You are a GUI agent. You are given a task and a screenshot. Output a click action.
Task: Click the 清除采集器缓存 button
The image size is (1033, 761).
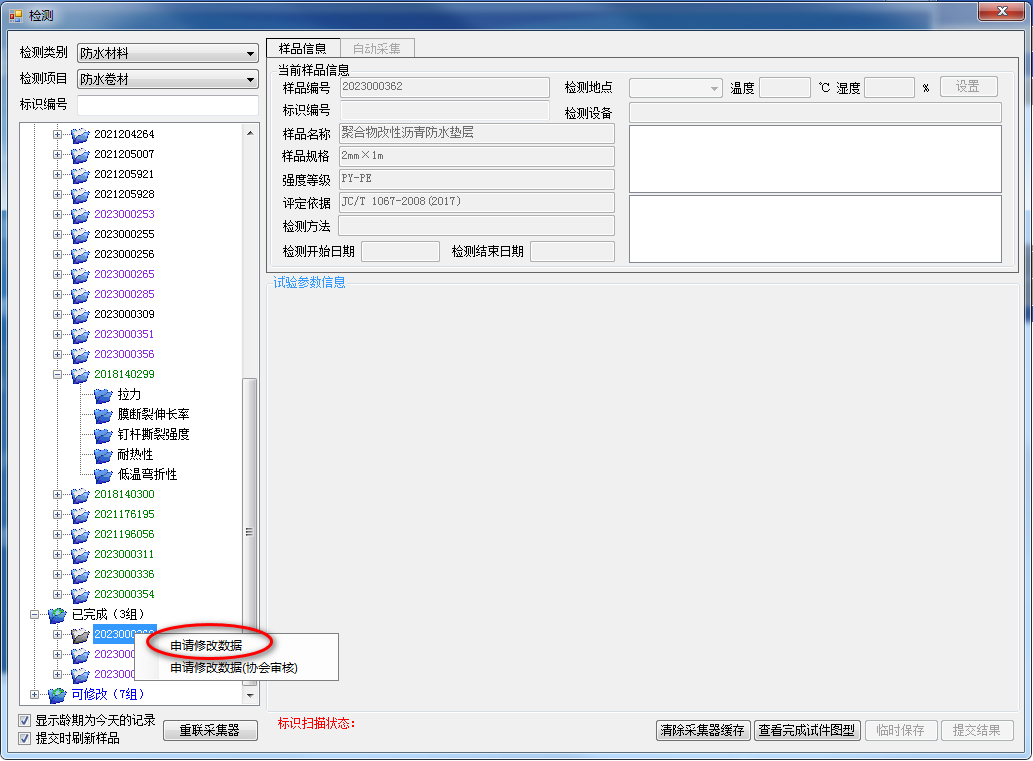point(702,730)
